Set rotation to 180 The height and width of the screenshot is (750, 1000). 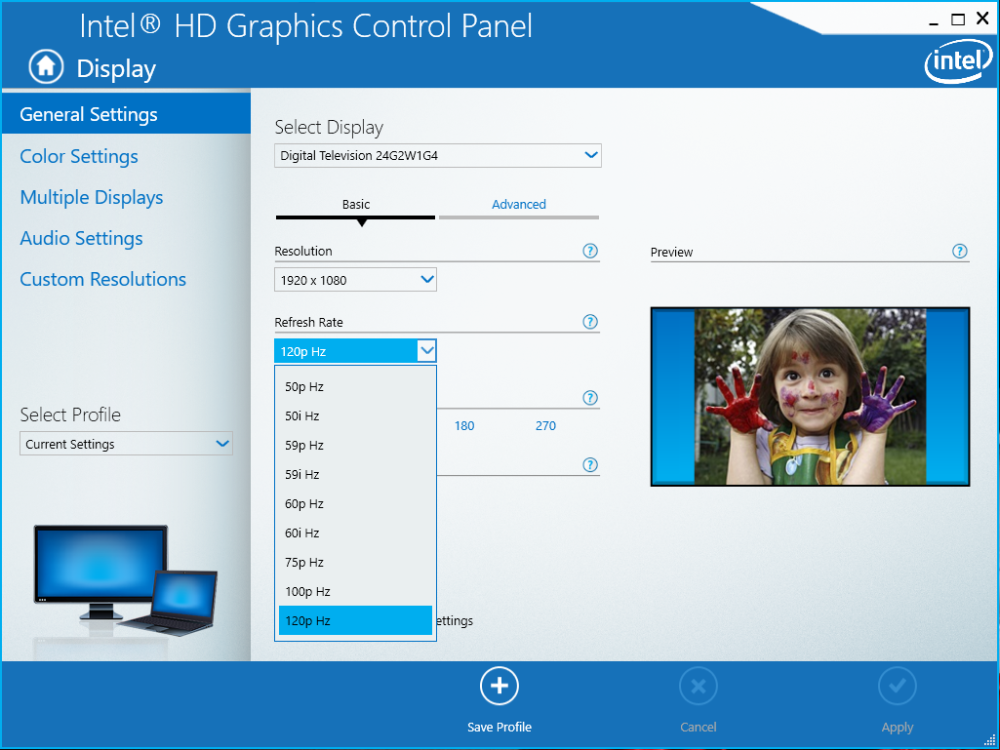point(464,425)
